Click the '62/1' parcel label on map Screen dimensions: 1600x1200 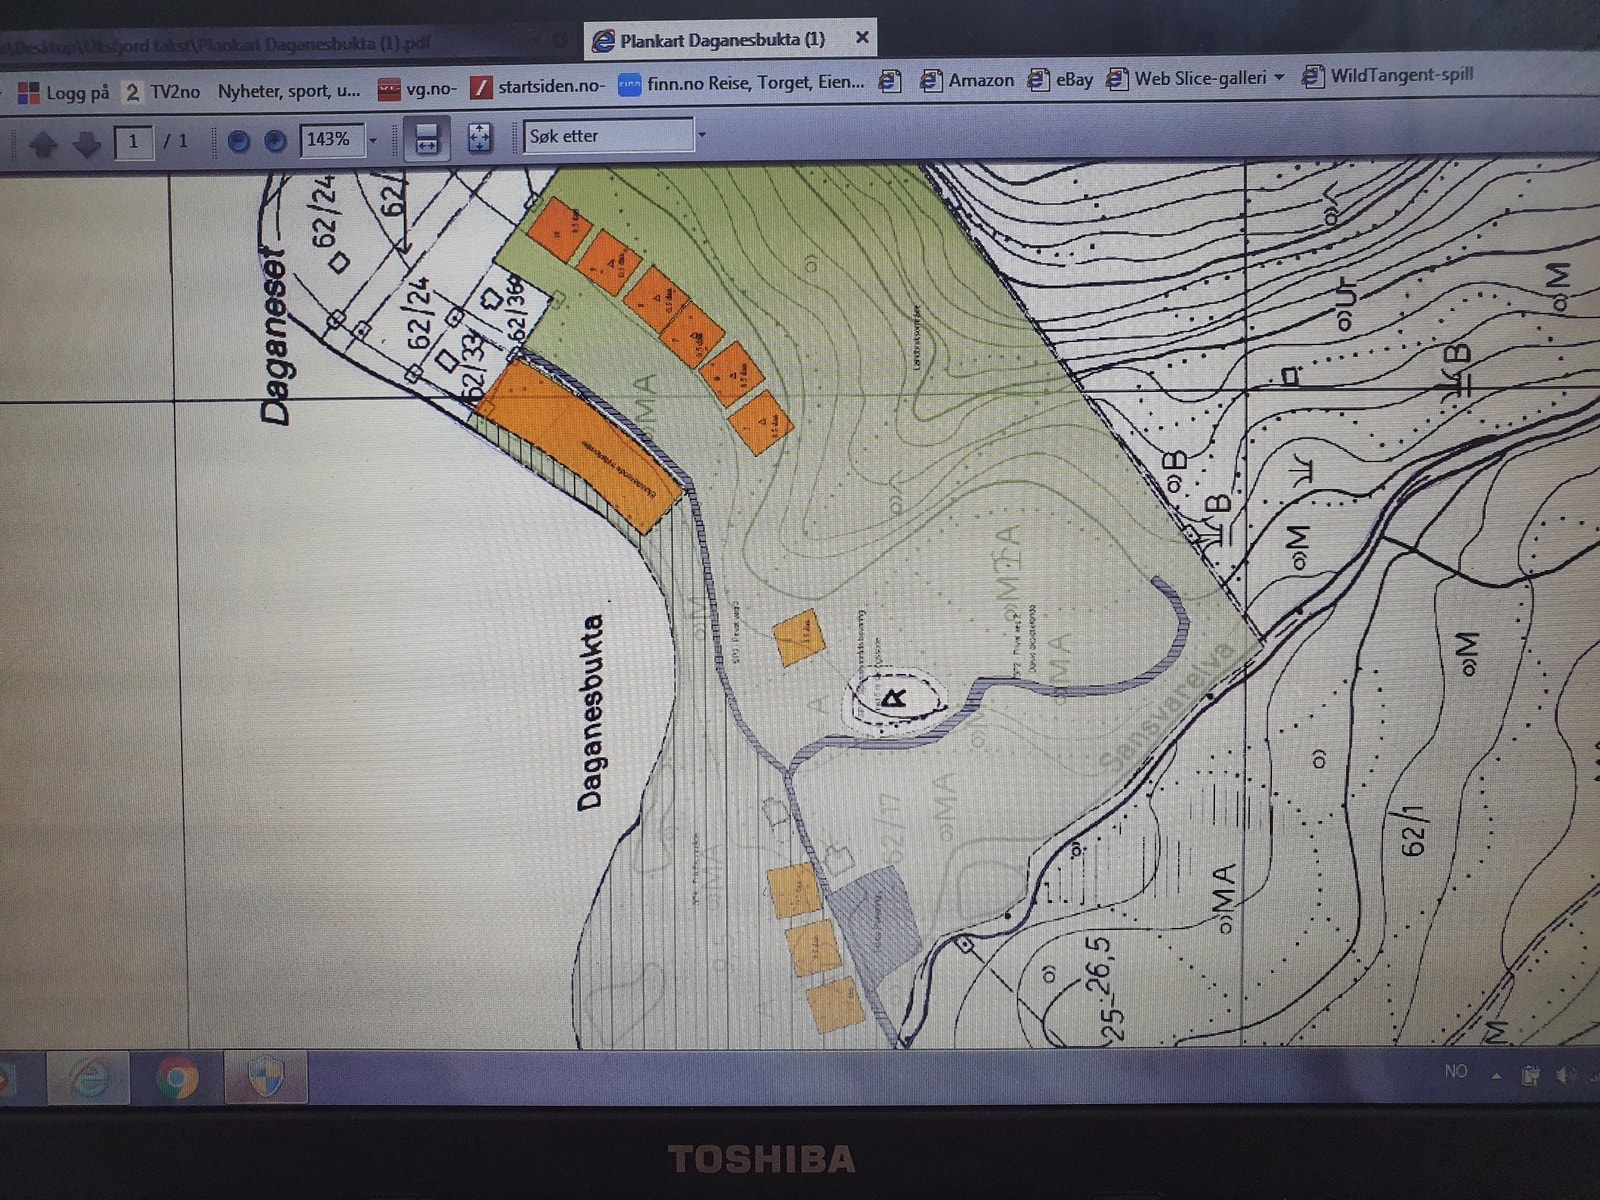coord(1412,829)
